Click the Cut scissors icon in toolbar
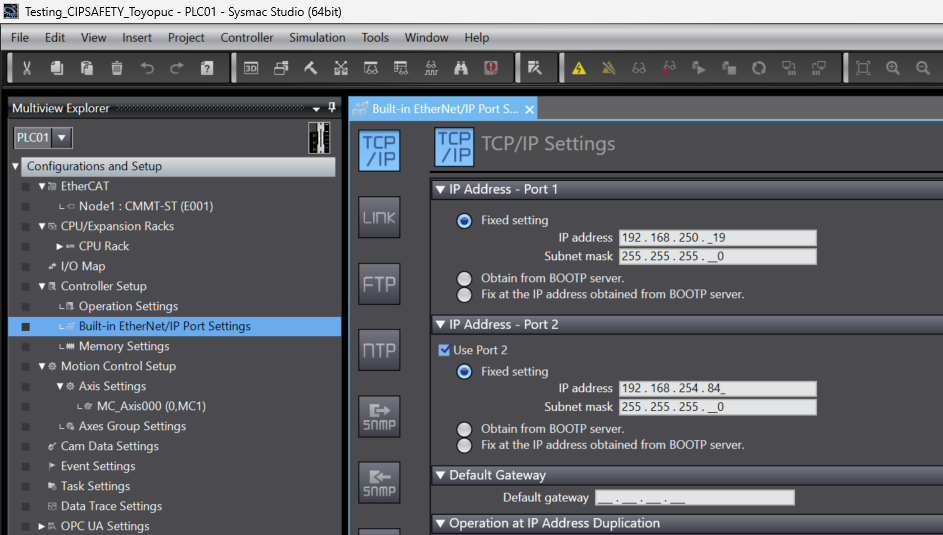The height and width of the screenshot is (535, 943). (x=26, y=68)
